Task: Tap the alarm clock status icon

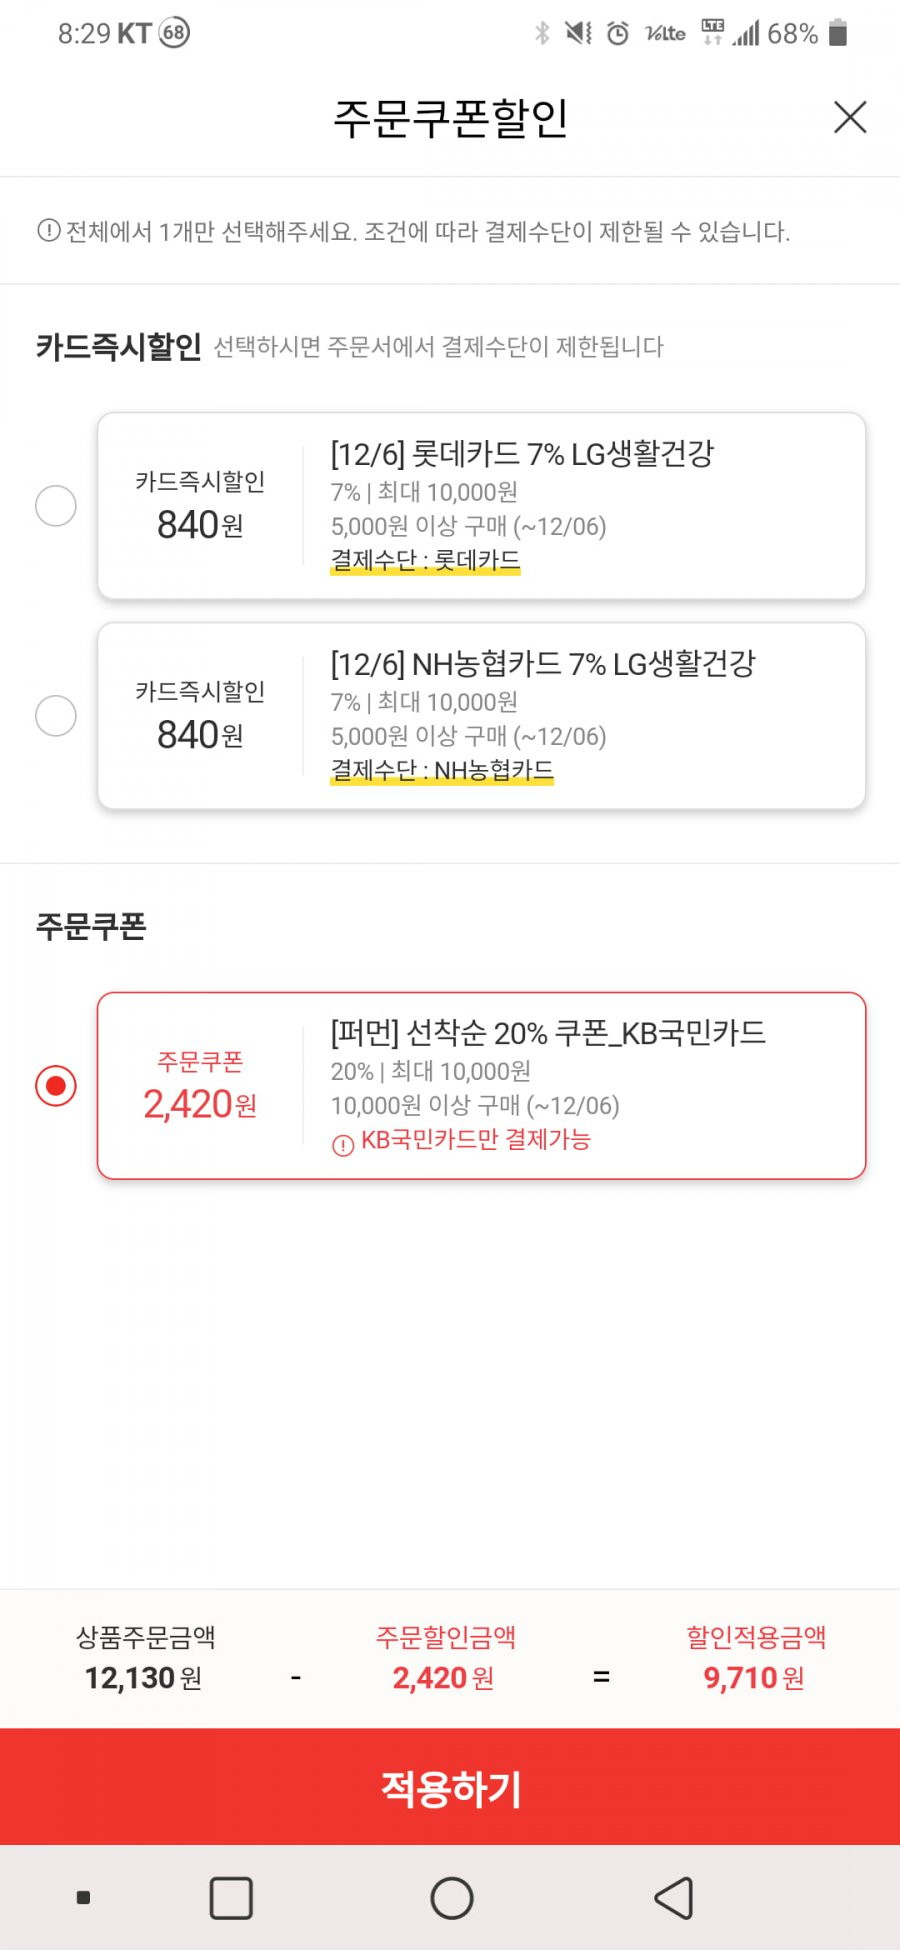Action: point(618,34)
